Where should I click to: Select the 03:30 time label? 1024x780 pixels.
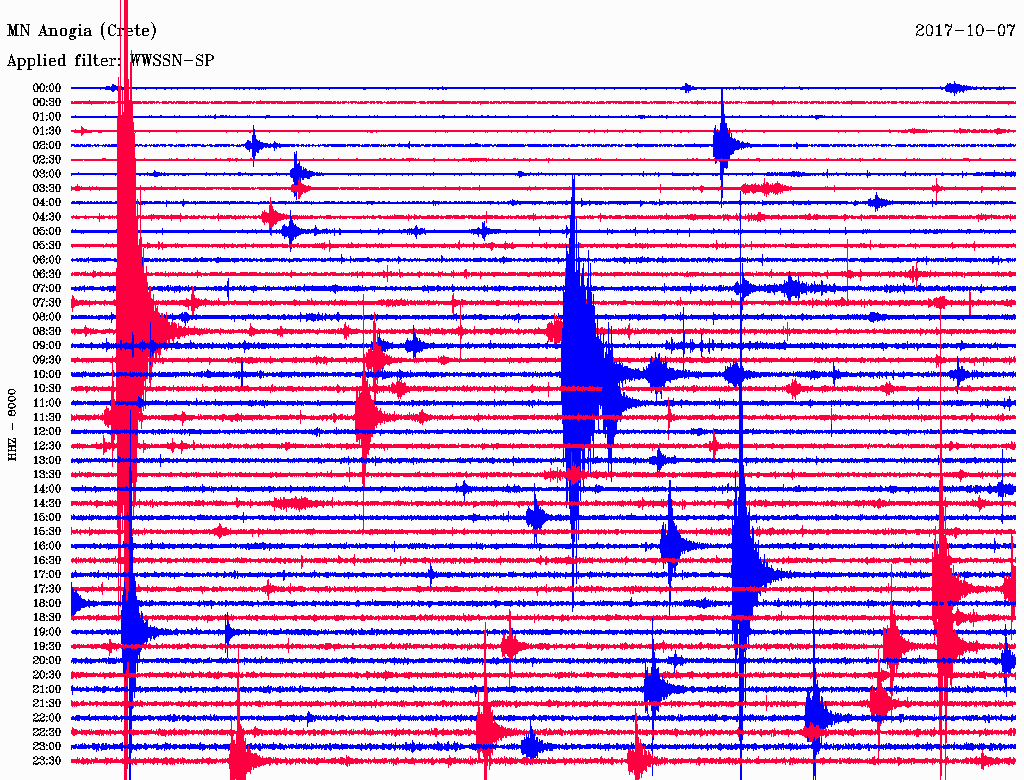(47, 189)
